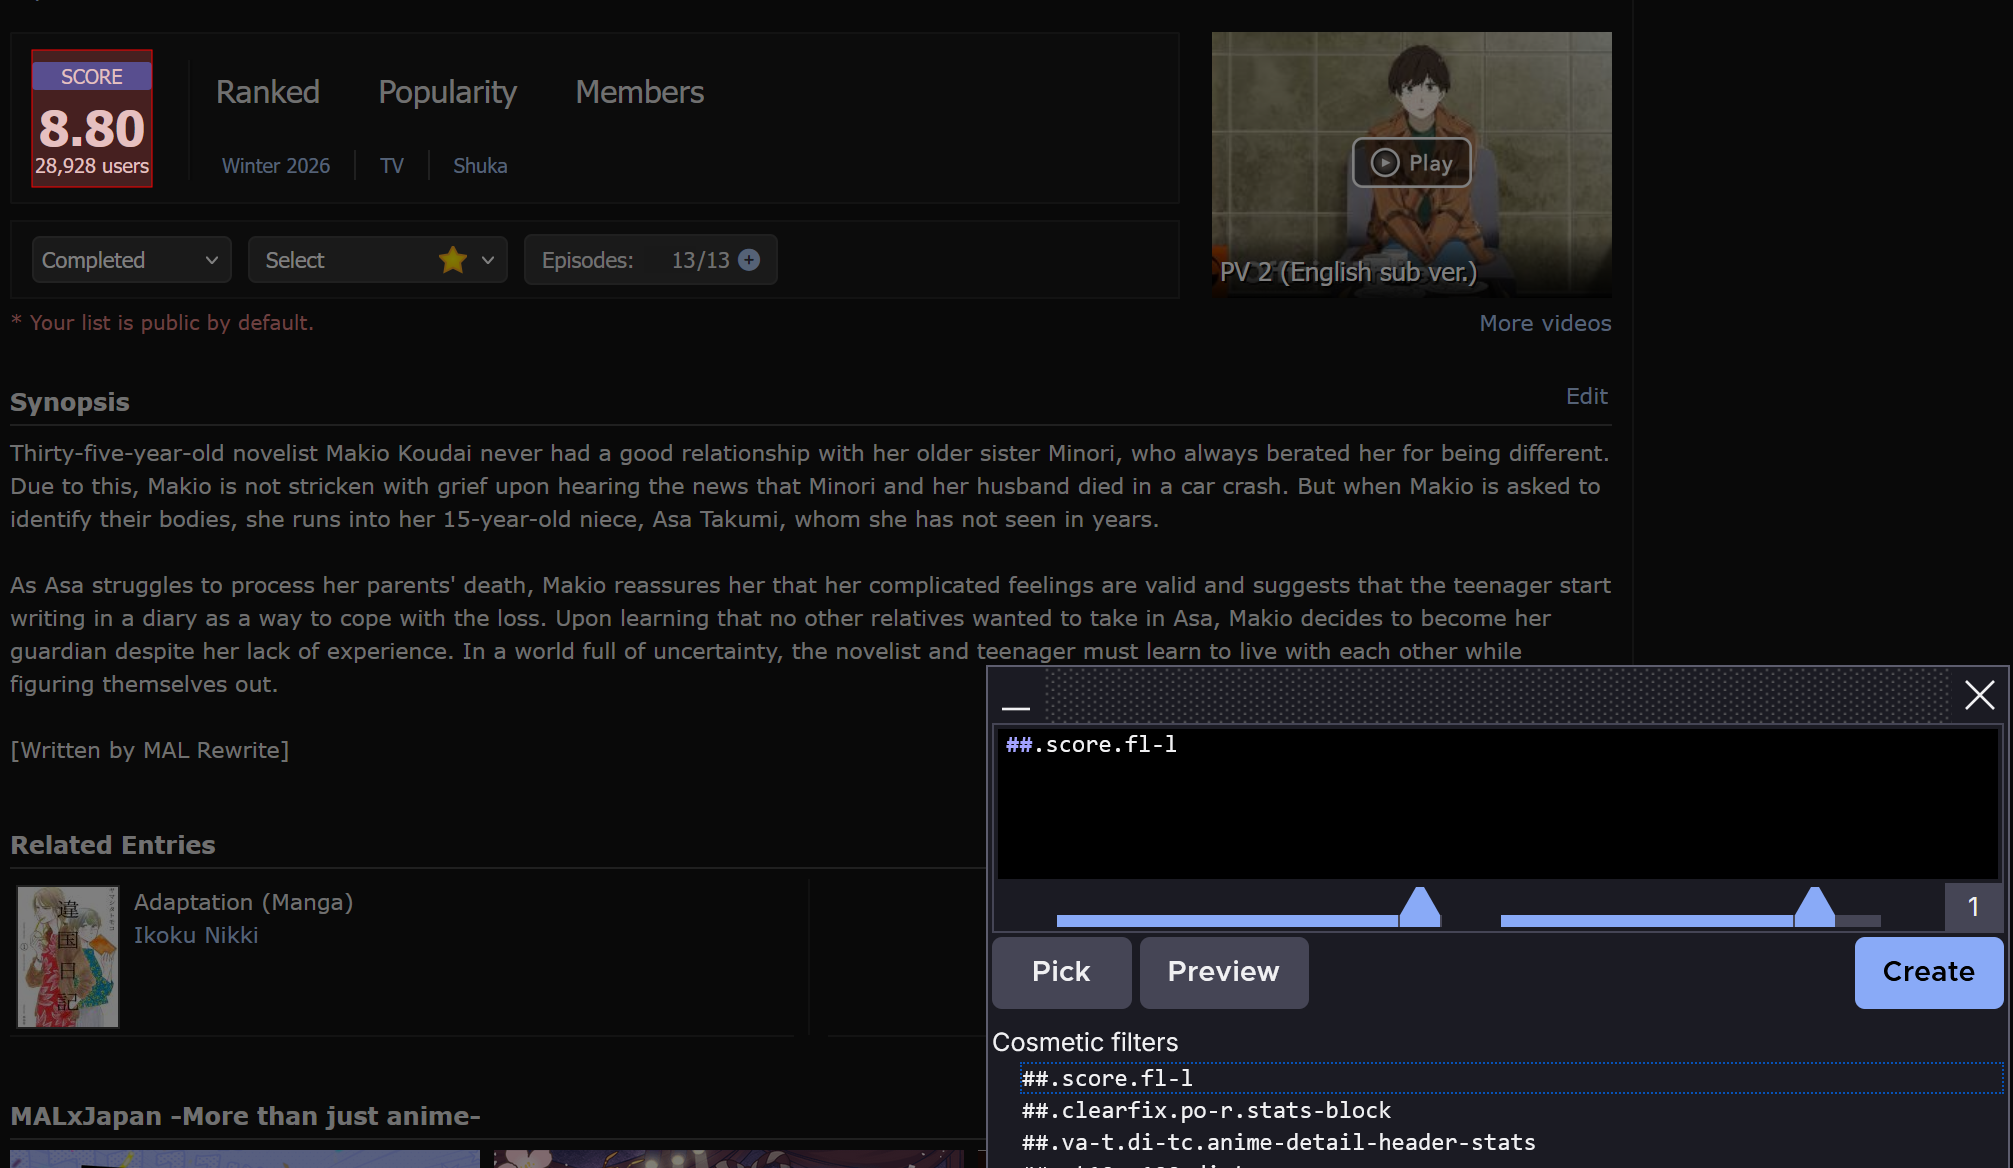The image size is (2013, 1168).
Task: Click the gold star score icon
Action: click(x=453, y=260)
